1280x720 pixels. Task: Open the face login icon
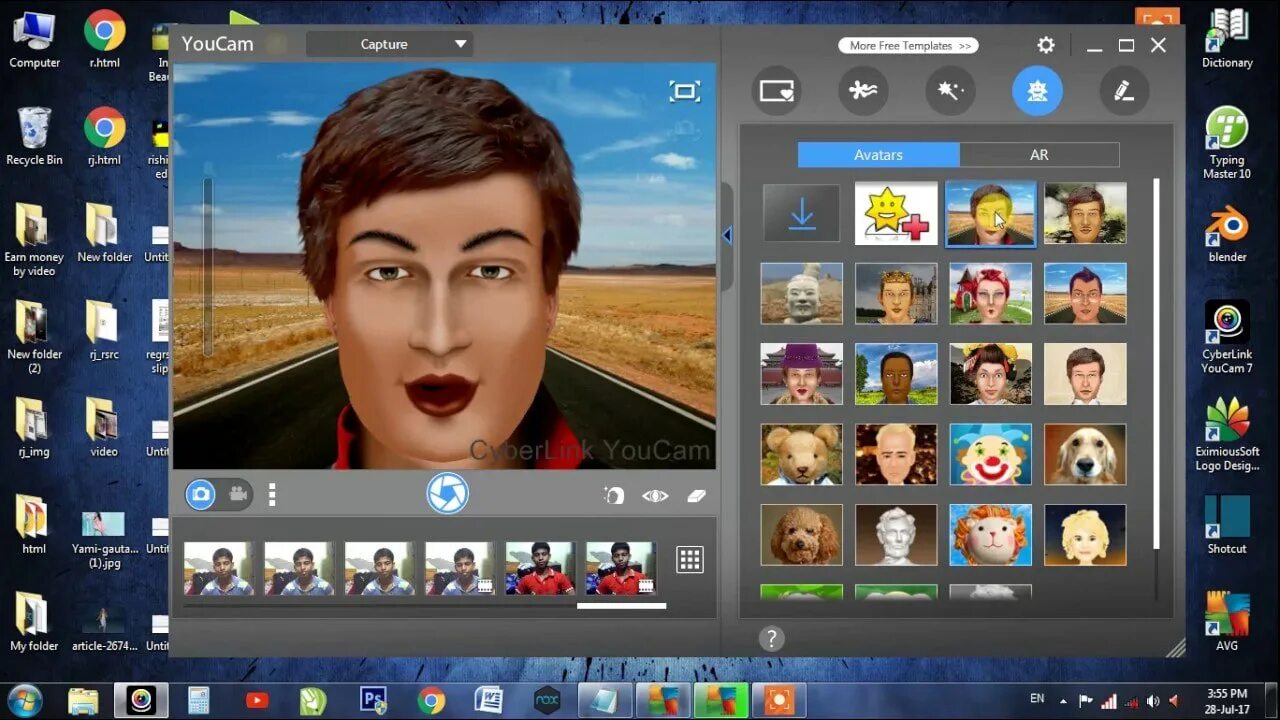point(613,495)
